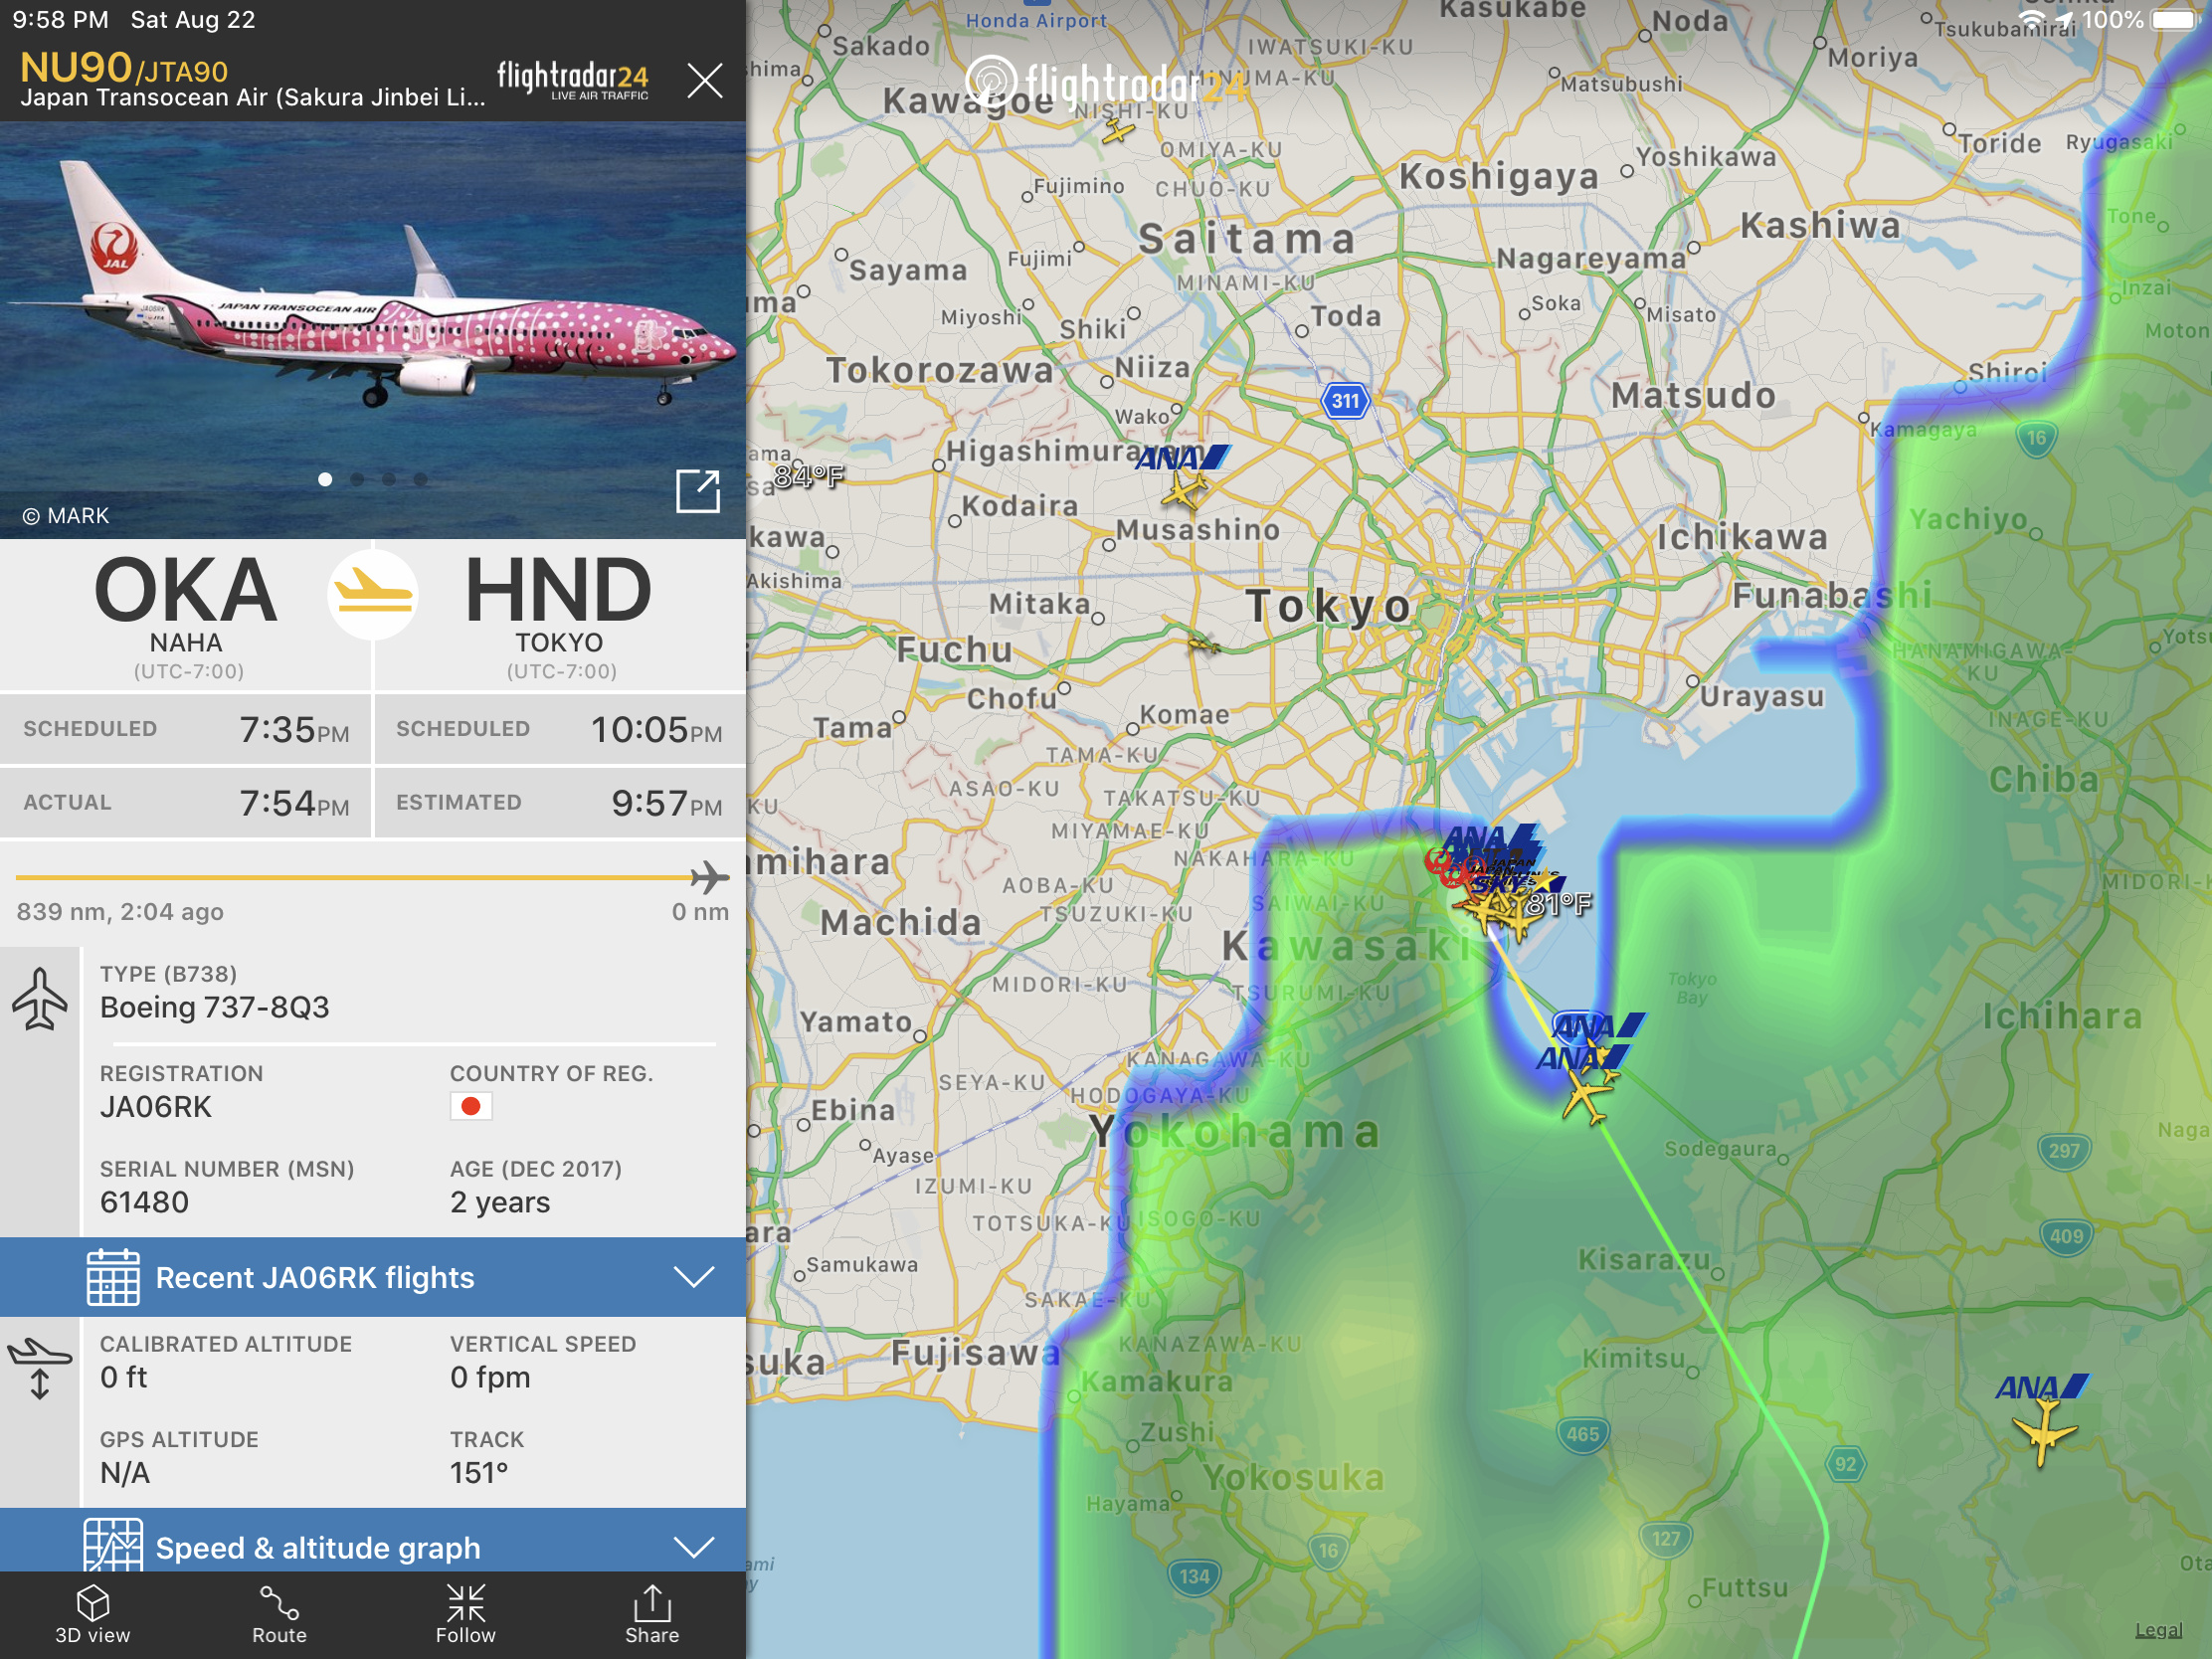Tap Follow to track this flight

tap(466, 1614)
